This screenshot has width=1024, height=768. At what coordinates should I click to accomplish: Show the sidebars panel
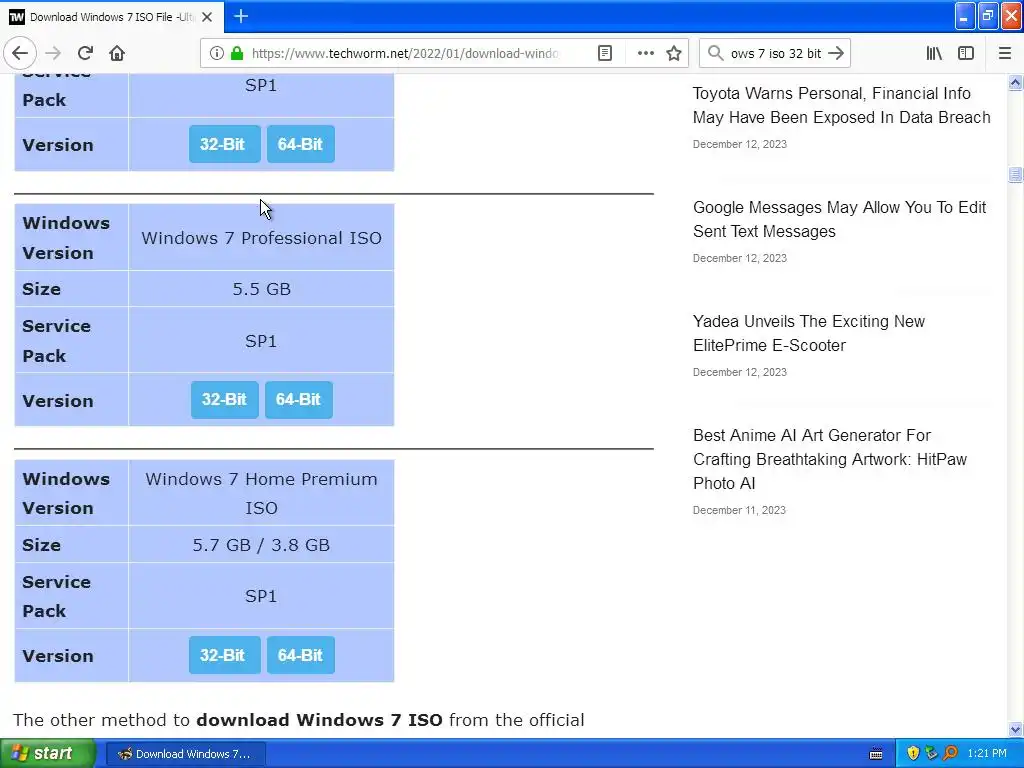[966, 54]
